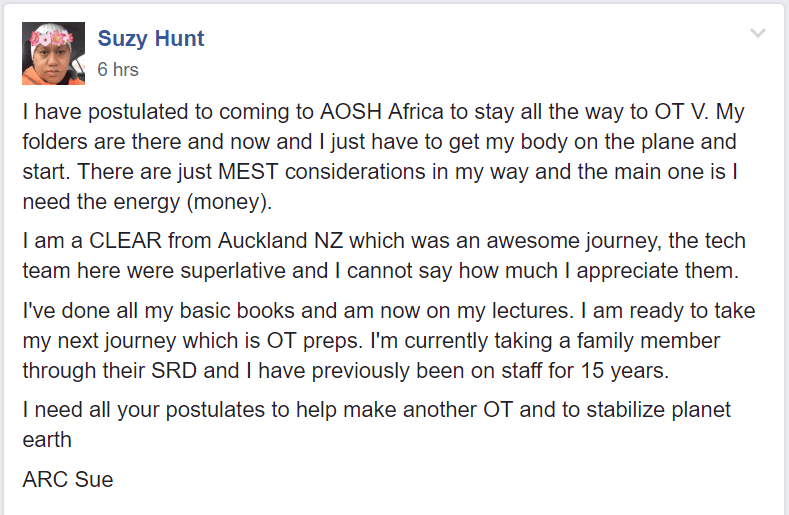789x515 pixels.
Task: Open Suzy Hunt's profile picture
Action: pos(53,53)
